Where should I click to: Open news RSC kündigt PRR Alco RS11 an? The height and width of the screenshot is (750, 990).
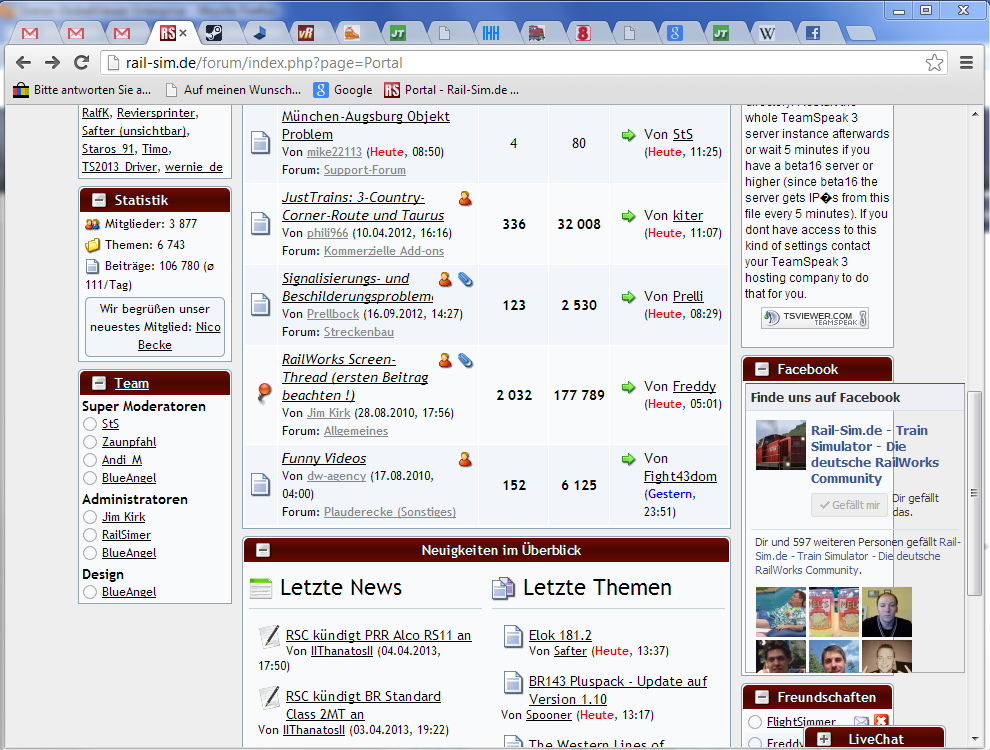[x=378, y=635]
